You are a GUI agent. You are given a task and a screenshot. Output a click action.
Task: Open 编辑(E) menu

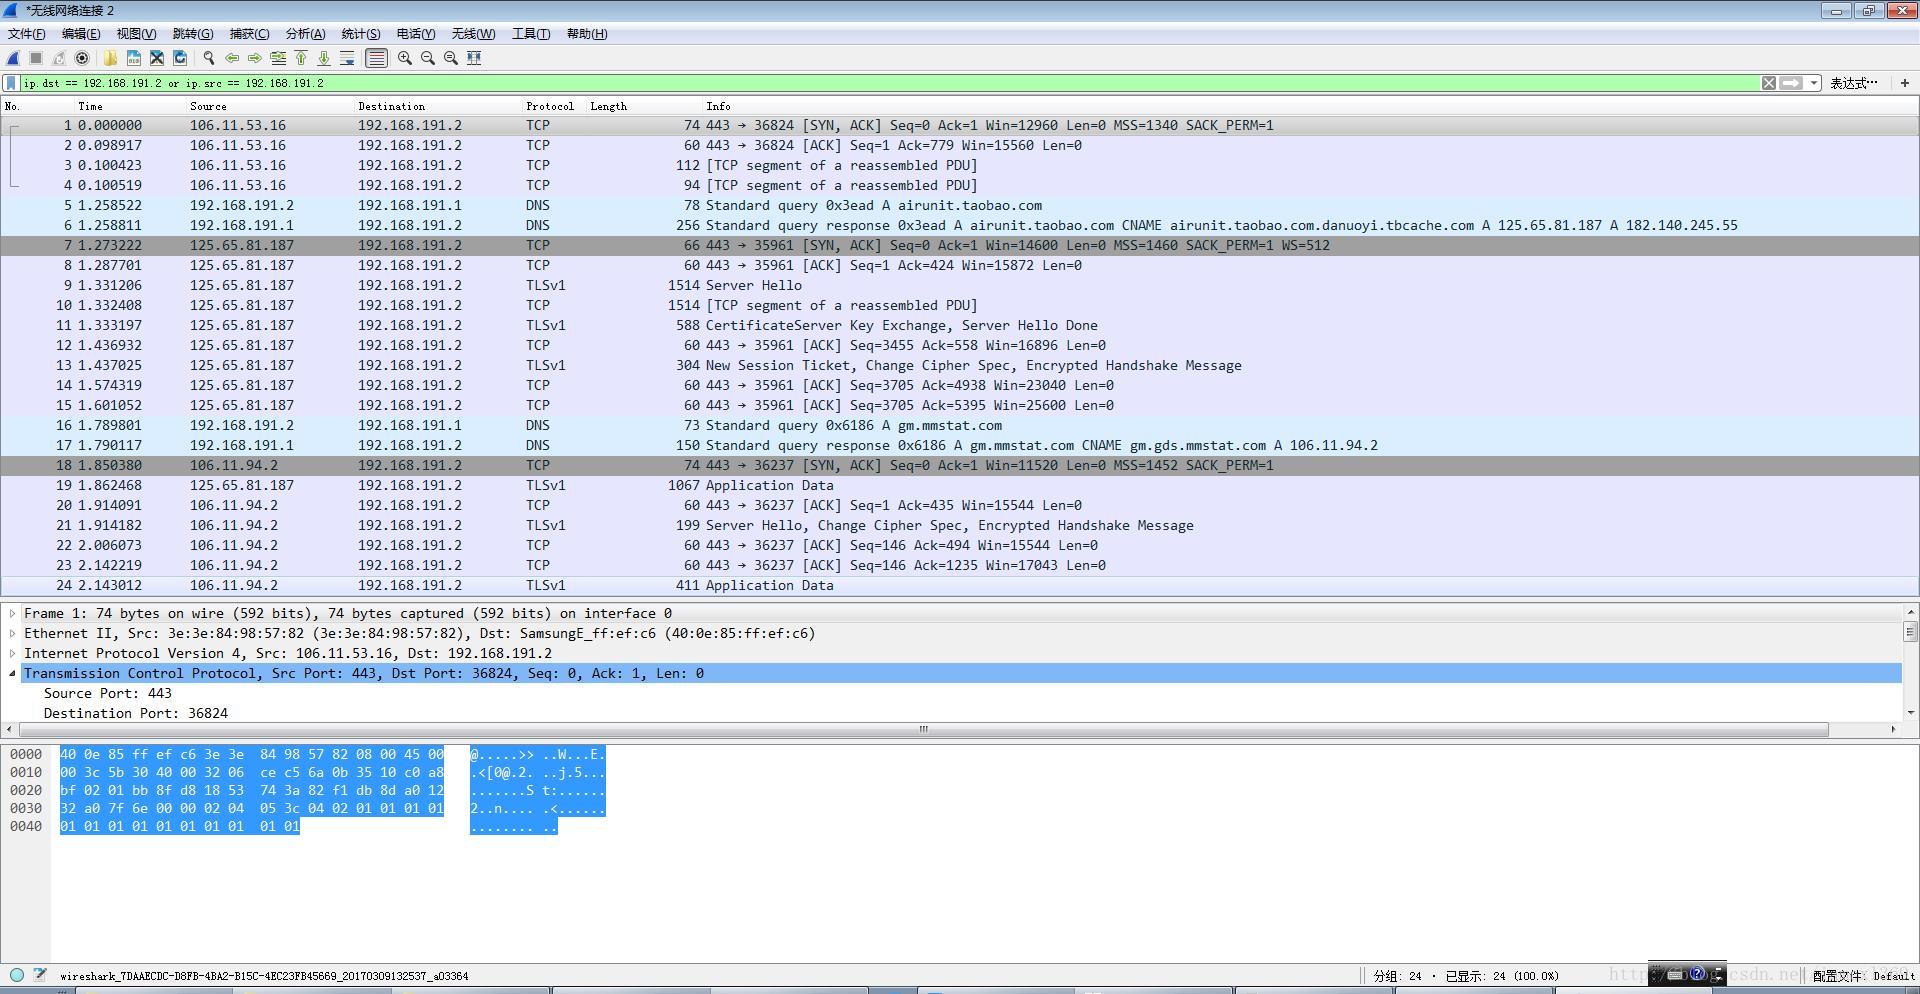point(81,34)
